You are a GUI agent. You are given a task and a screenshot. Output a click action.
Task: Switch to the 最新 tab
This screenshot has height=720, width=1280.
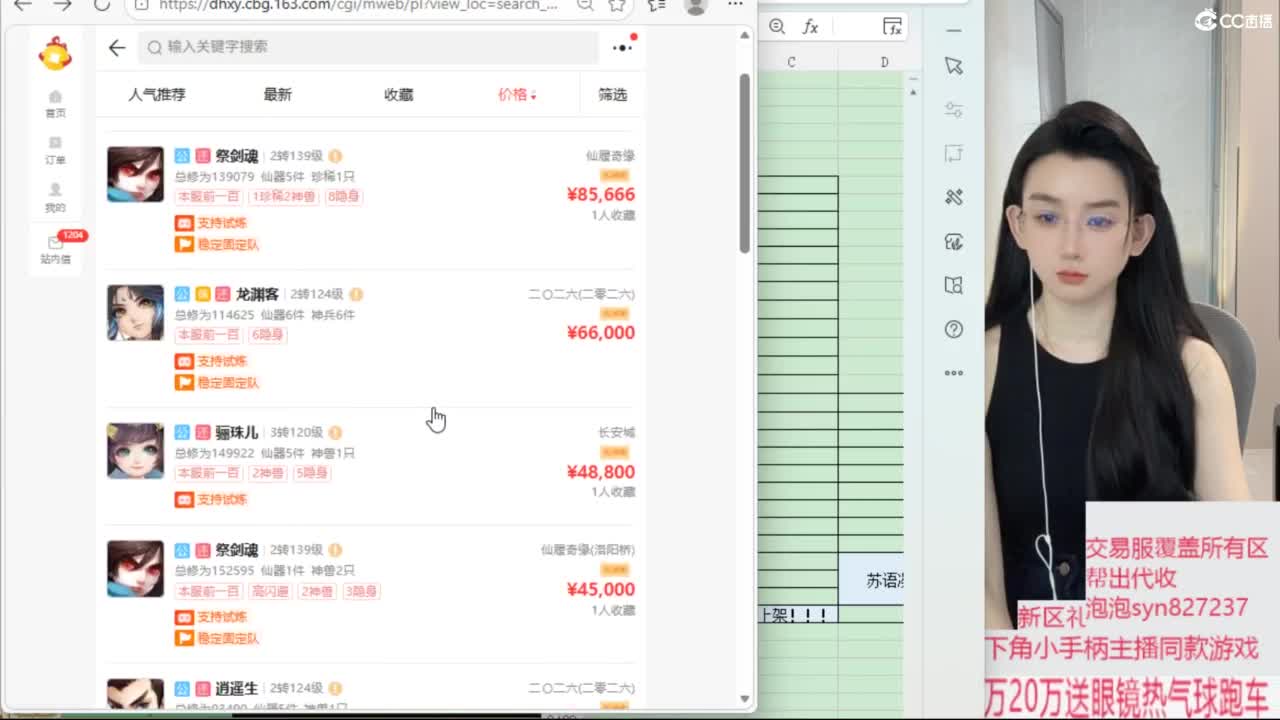point(277,94)
